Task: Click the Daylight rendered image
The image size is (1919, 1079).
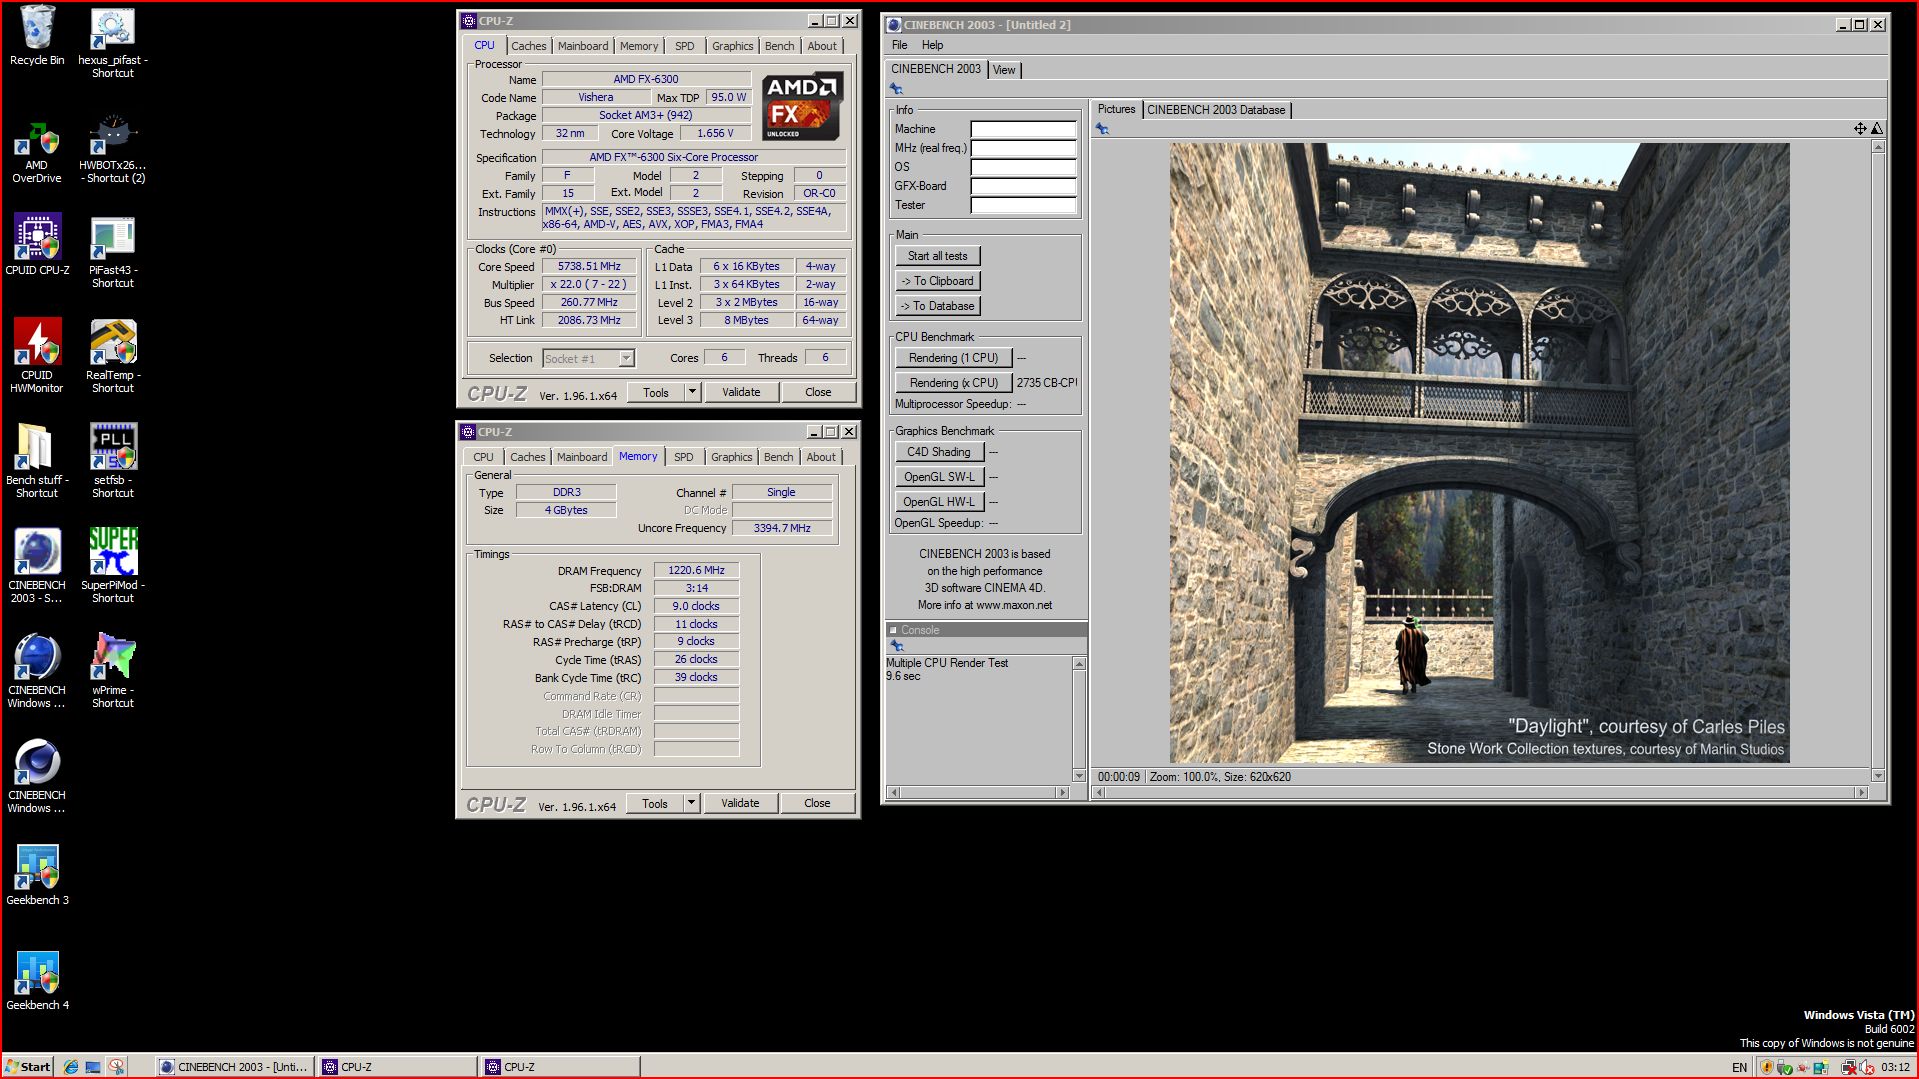Action: [x=1479, y=453]
